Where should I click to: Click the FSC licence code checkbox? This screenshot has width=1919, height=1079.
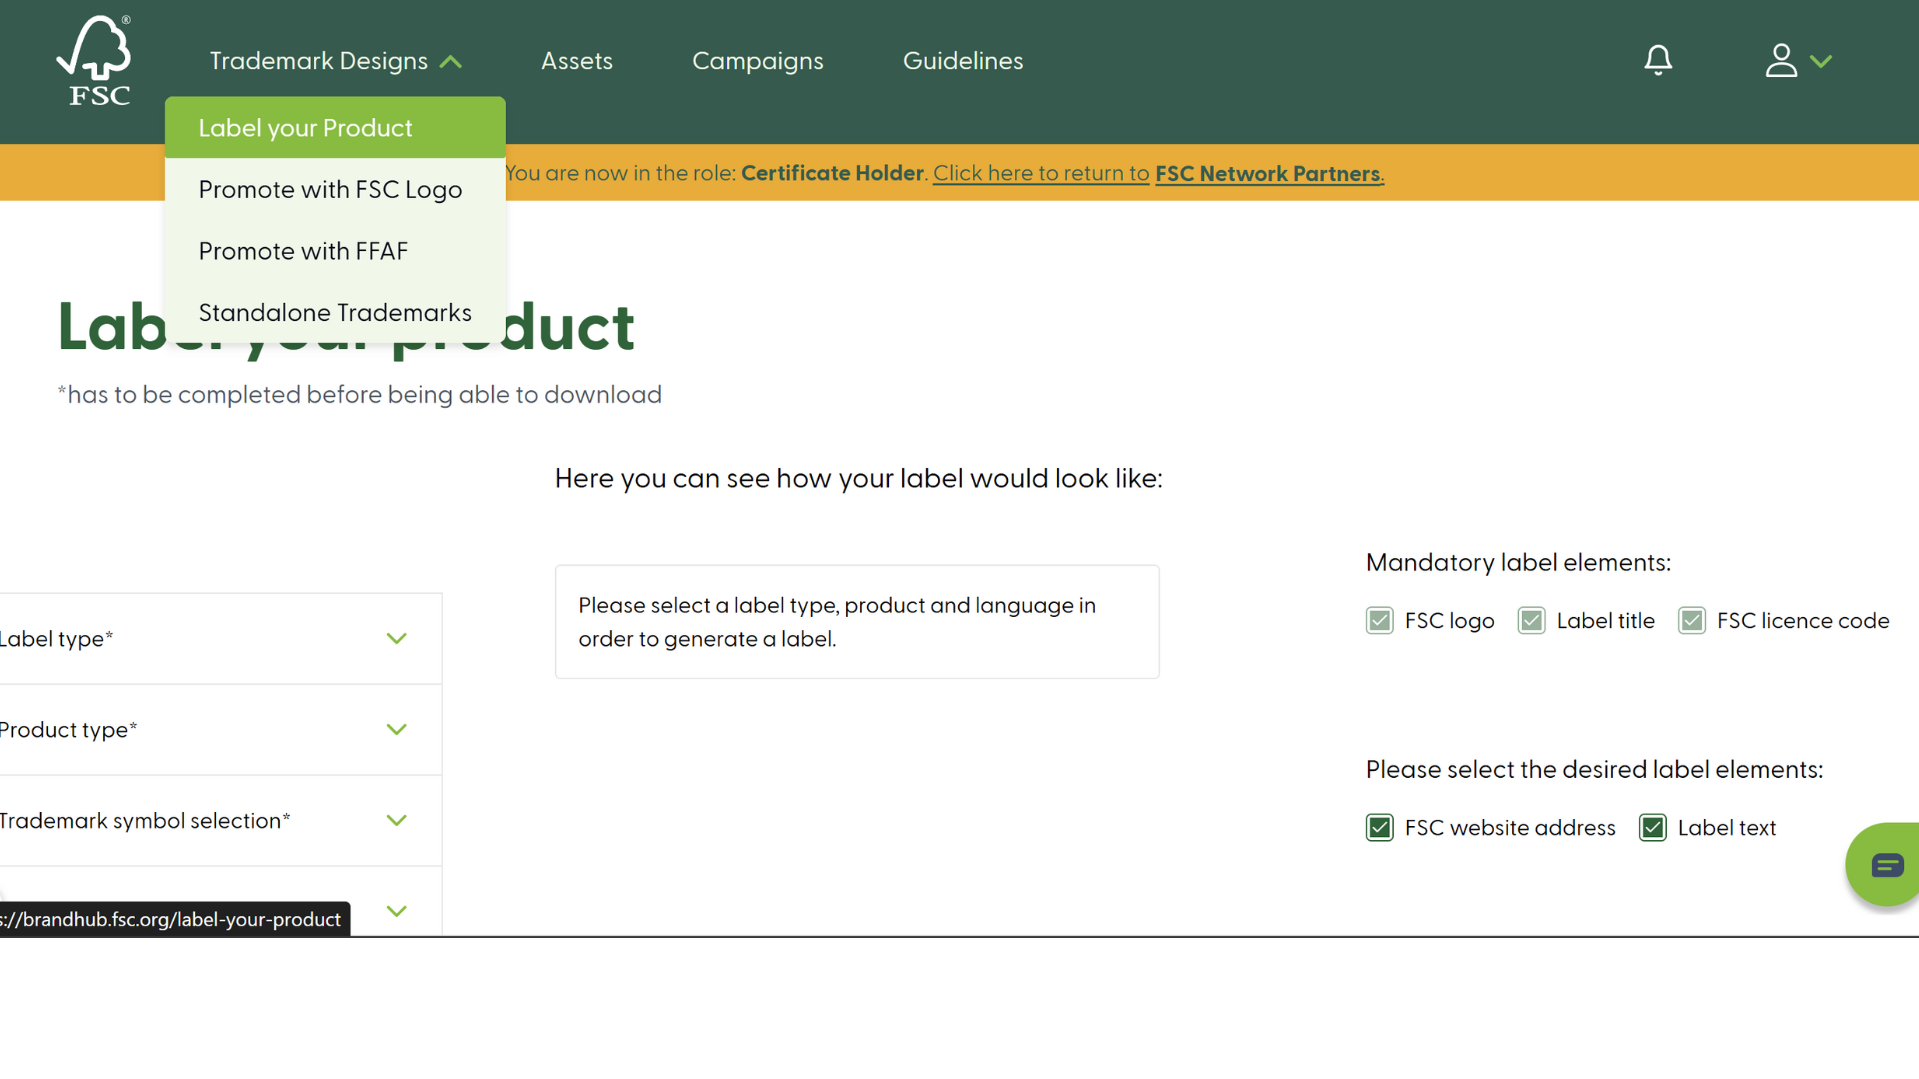click(1691, 621)
